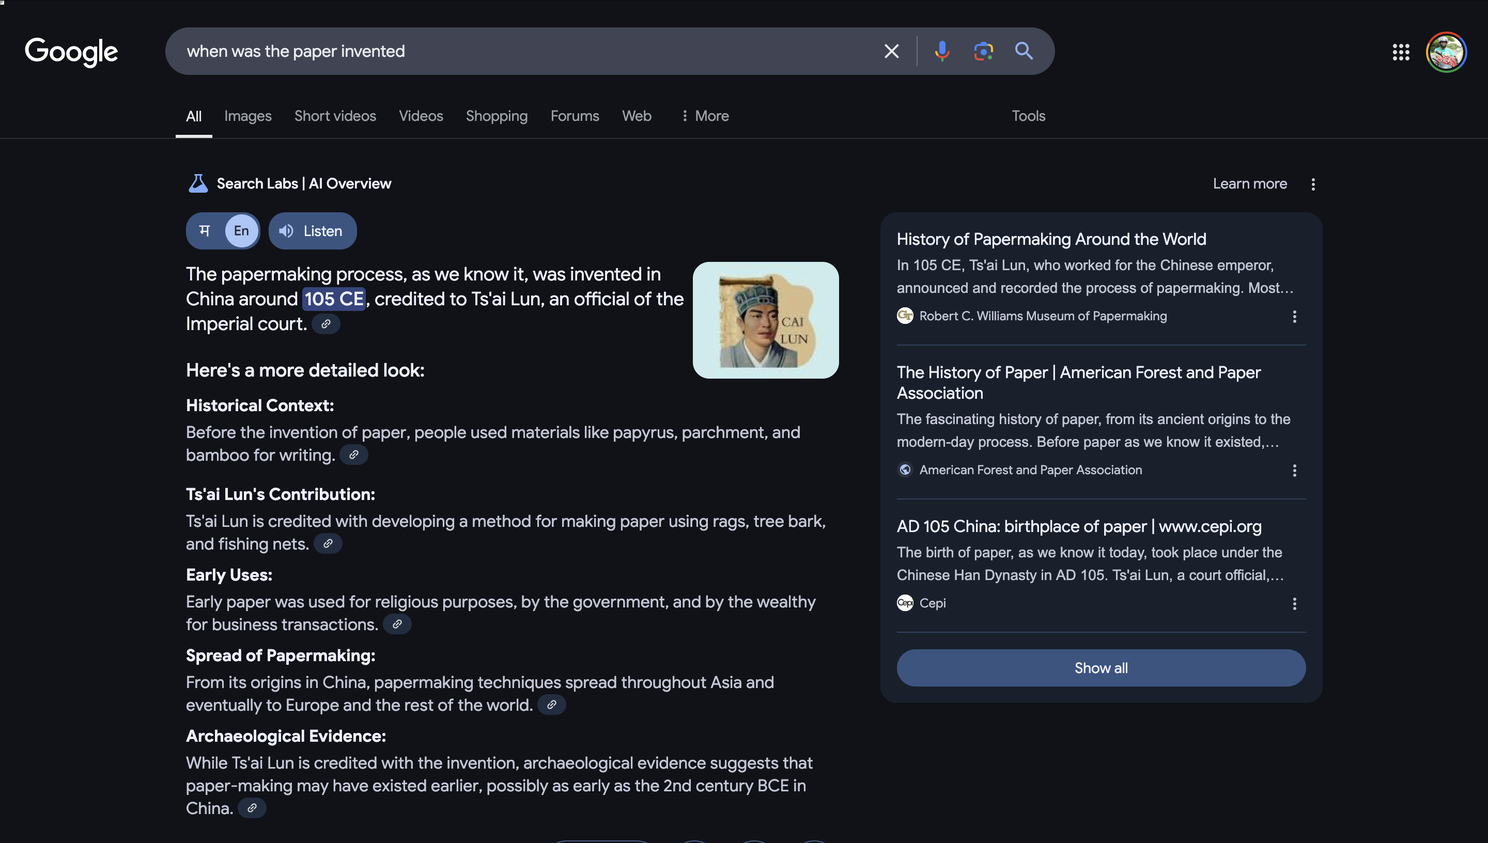Screen dimensions: 1488x843
Task: Click the highlighted 105 CE text
Action: coord(334,299)
